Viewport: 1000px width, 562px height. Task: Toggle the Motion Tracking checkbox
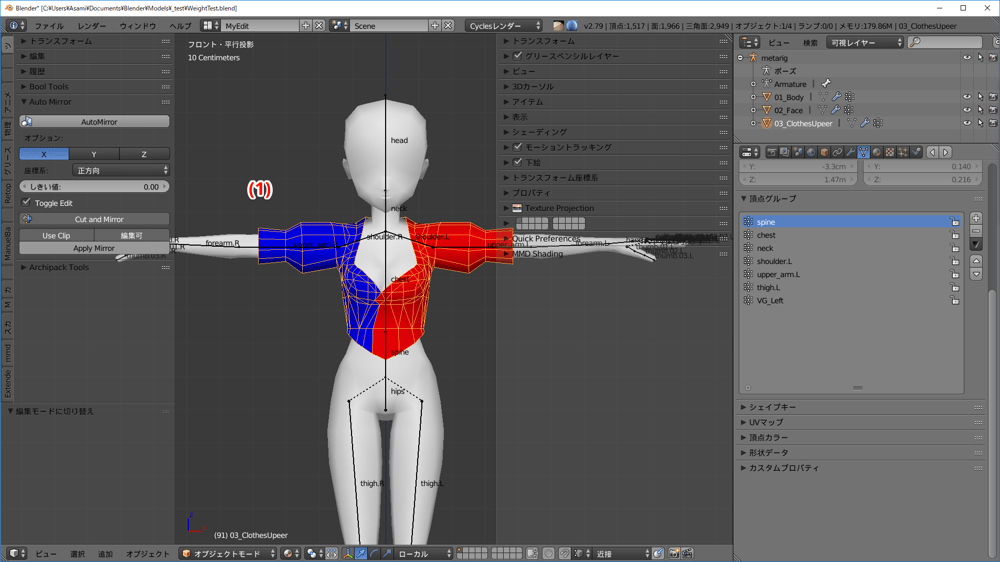point(518,147)
